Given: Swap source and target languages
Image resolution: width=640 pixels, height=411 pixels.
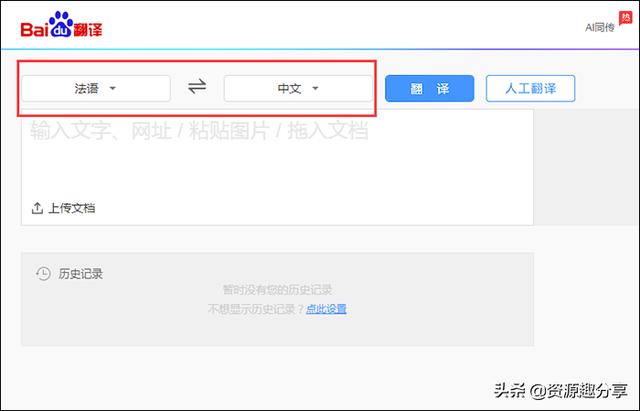Looking at the screenshot, I should (197, 87).
